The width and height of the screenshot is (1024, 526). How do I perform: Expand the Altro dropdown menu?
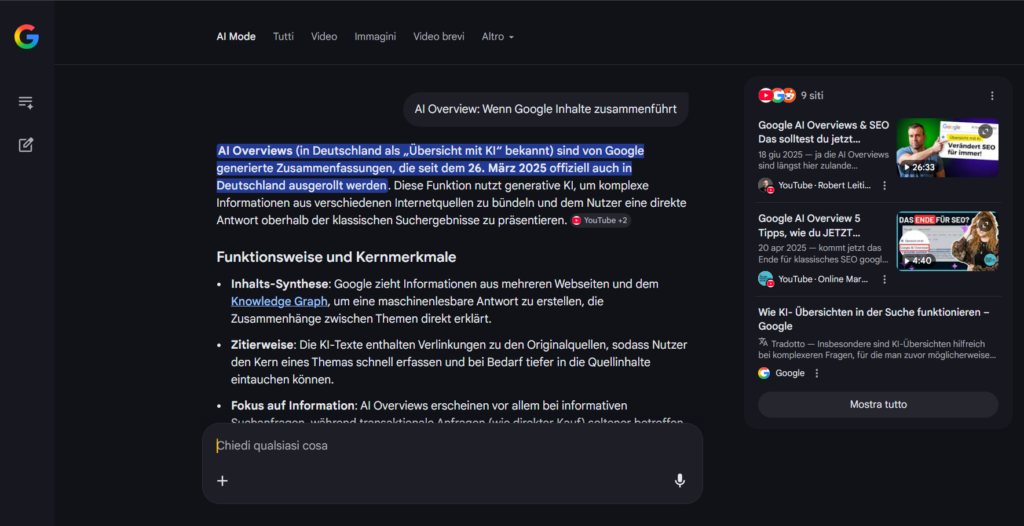(x=498, y=37)
